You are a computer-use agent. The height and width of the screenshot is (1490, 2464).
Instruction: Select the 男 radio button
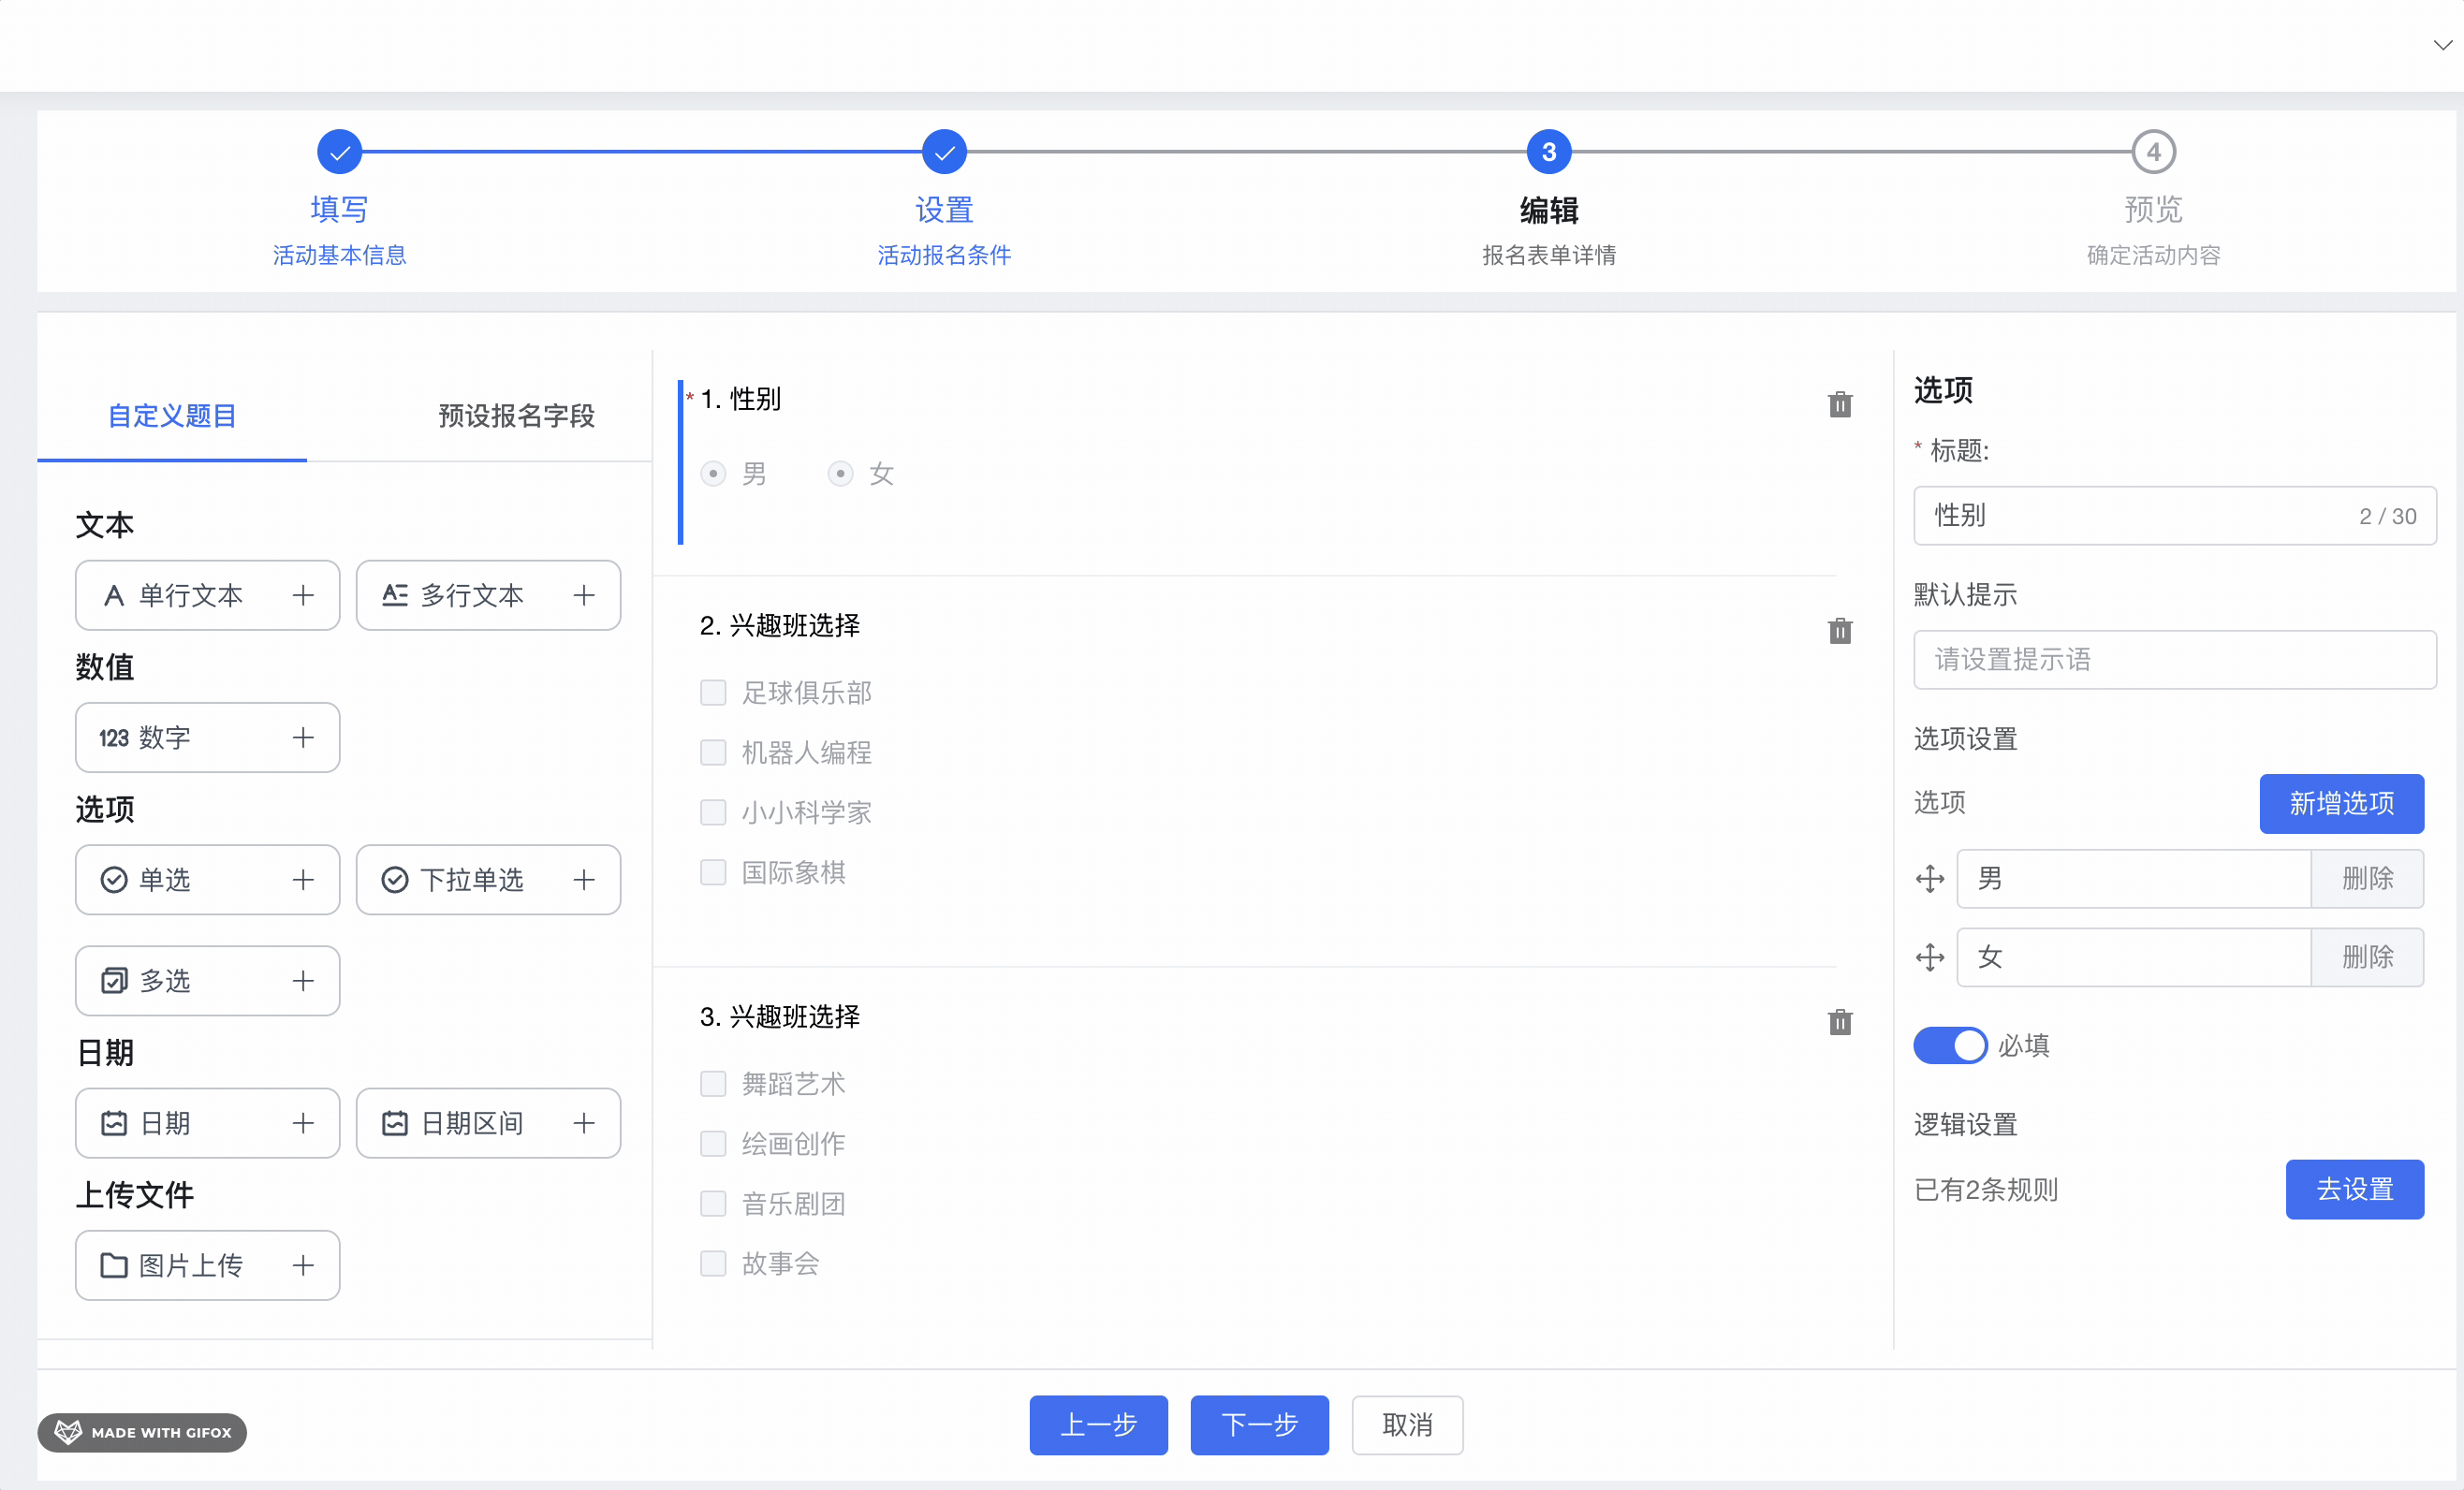[x=713, y=473]
